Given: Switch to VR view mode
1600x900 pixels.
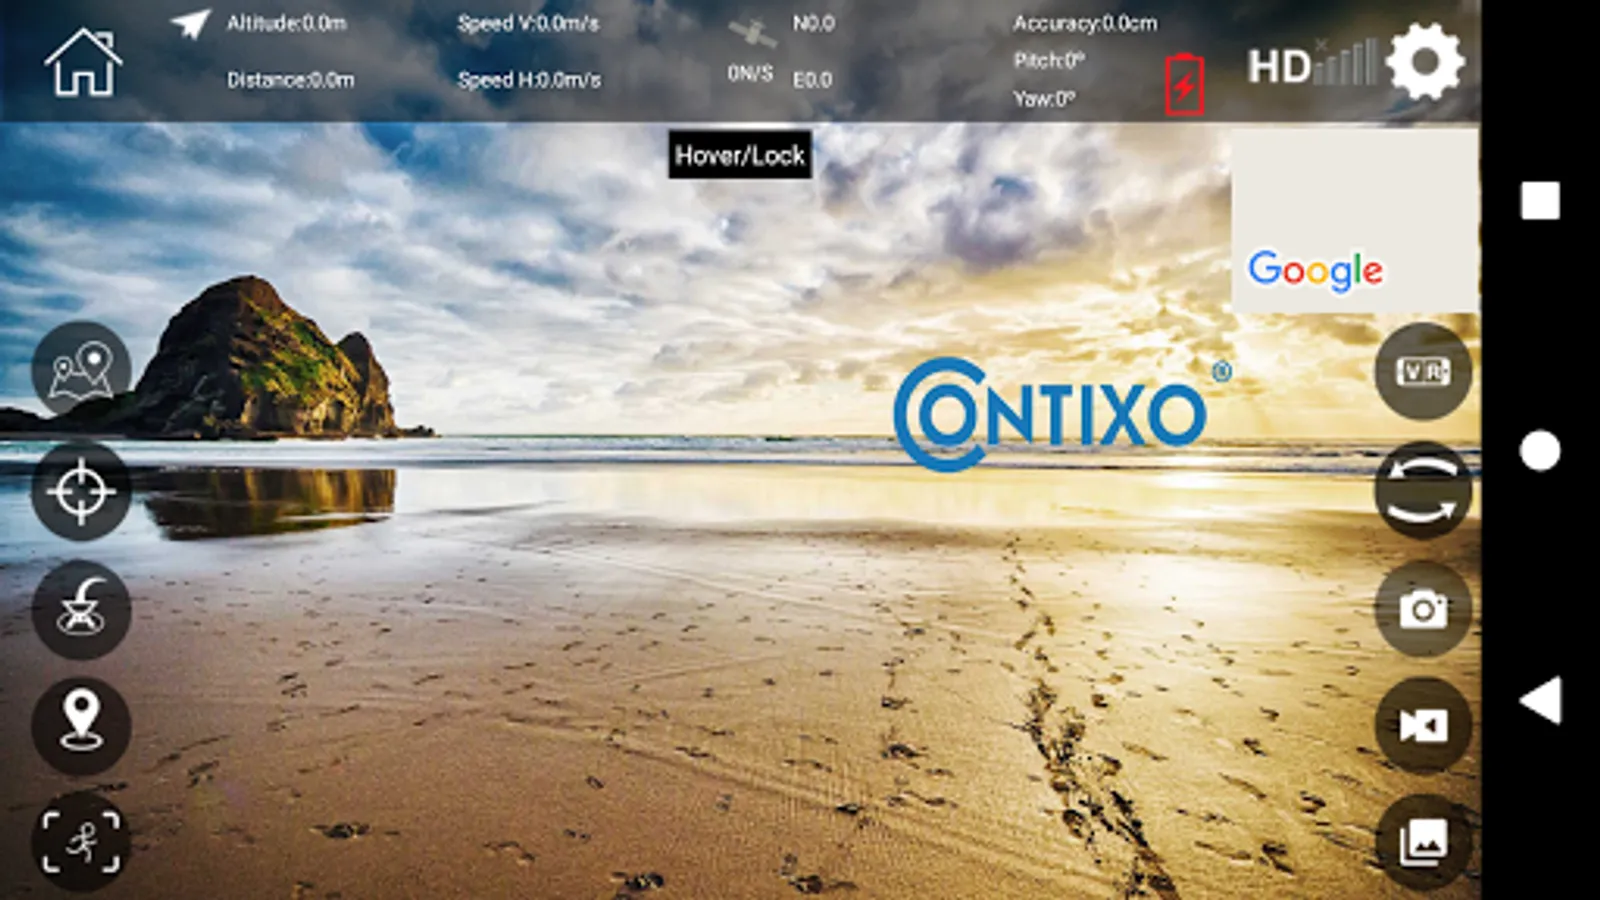Looking at the screenshot, I should [x=1423, y=372].
